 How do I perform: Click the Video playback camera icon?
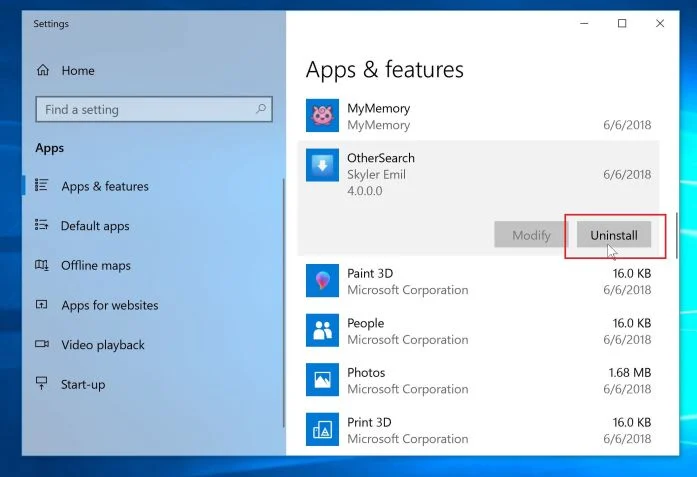[x=42, y=344]
